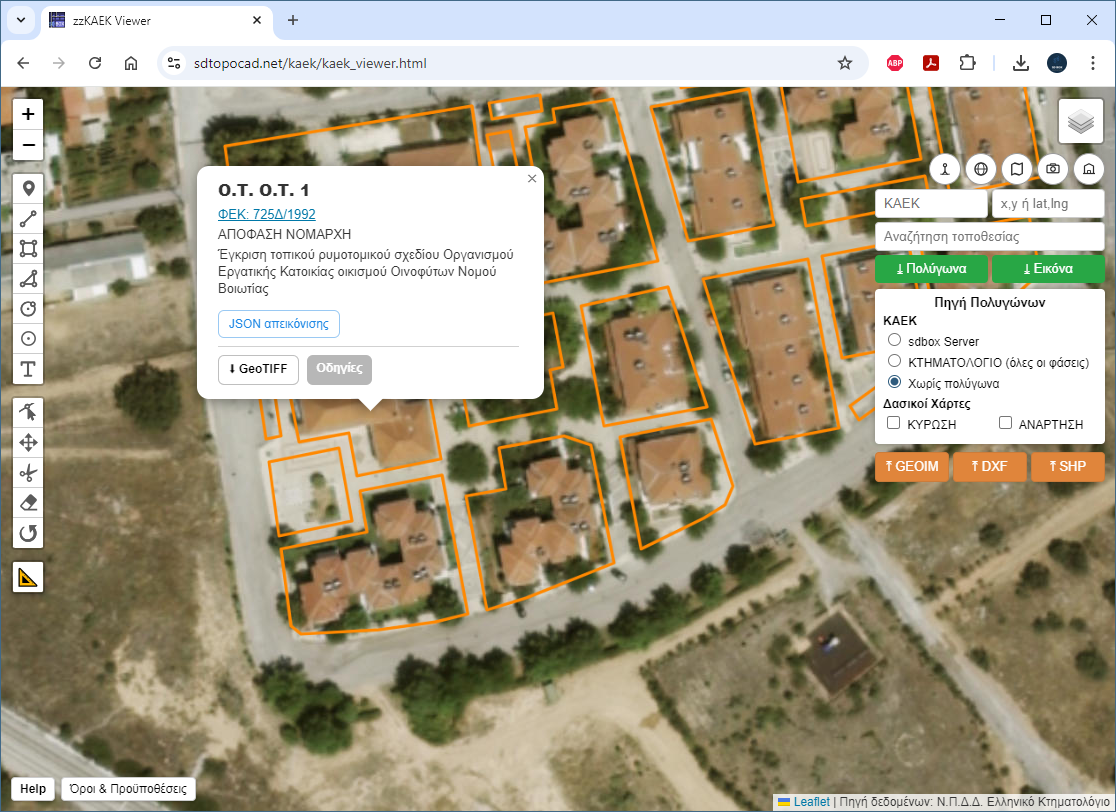The height and width of the screenshot is (812, 1116).
Task: Activate the eraser removal tool
Action: [x=28, y=503]
